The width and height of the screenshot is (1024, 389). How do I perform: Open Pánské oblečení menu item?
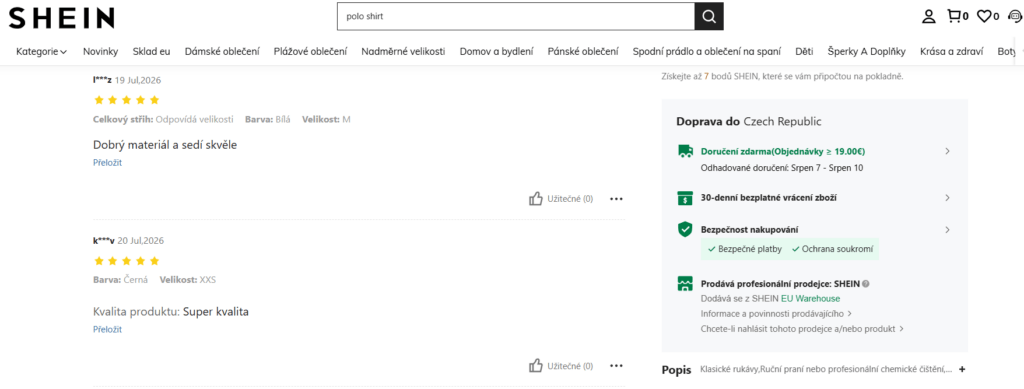583,52
